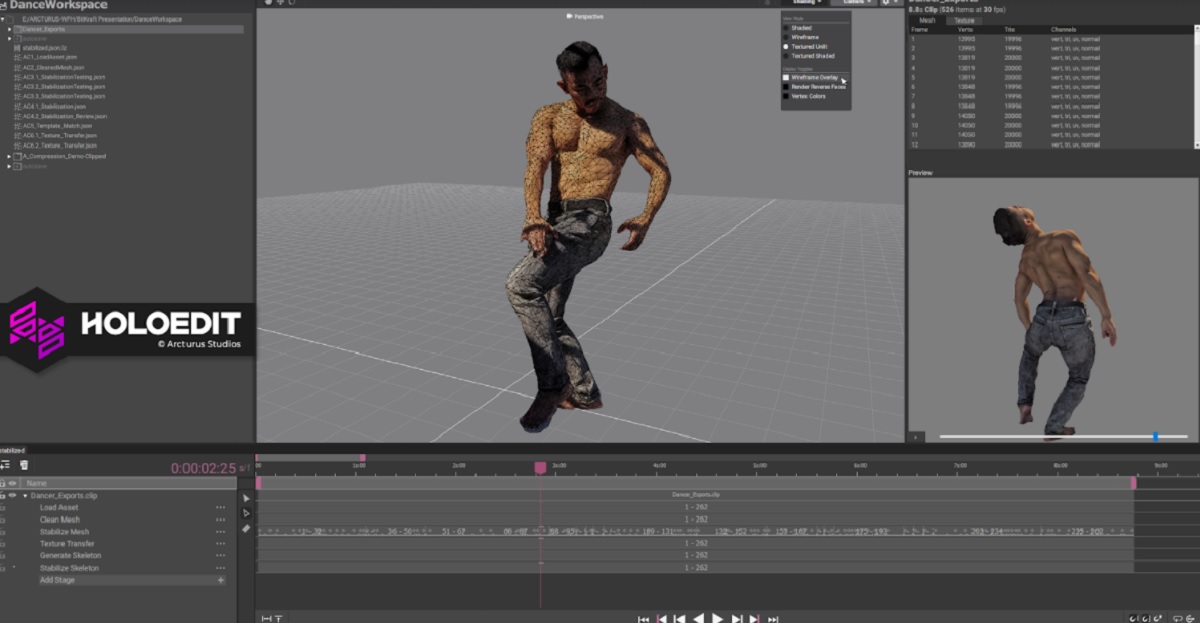
Task: Select the razor/eraser timeline tool
Action: 247,528
